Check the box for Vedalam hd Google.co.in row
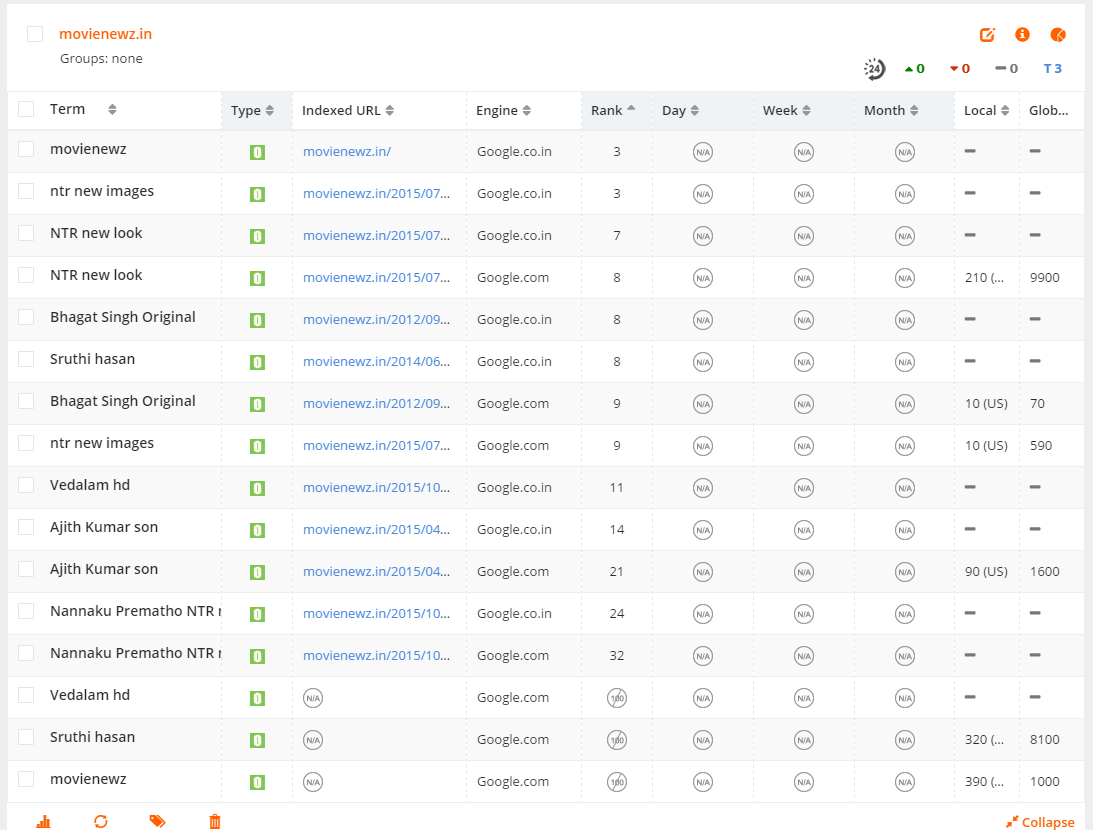The width and height of the screenshot is (1093, 830). (x=26, y=486)
